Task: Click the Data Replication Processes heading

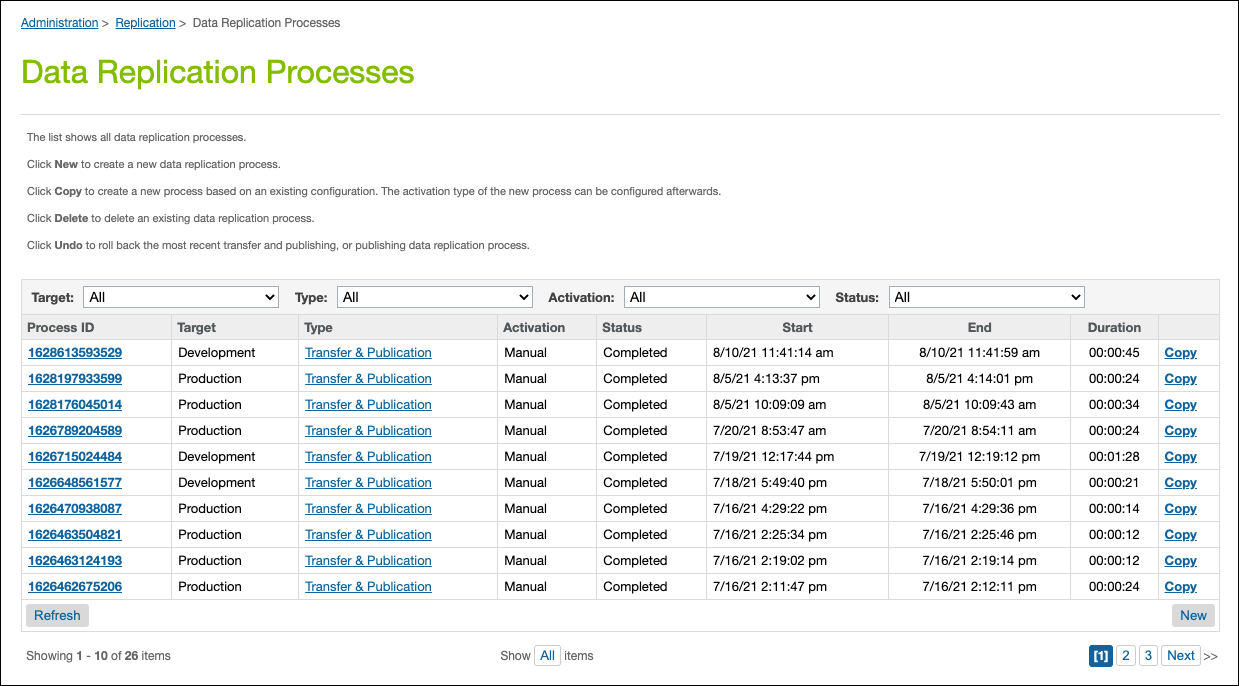Action: 218,72
